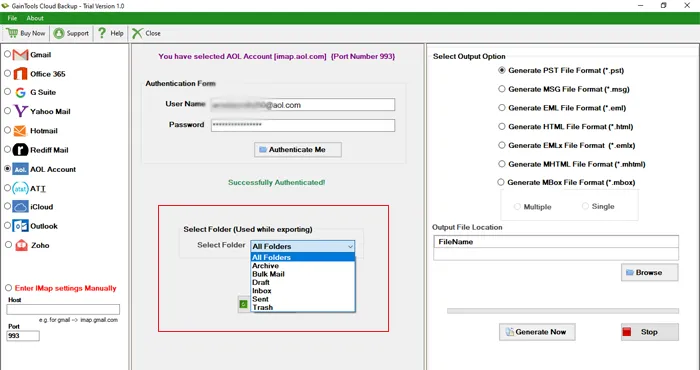This screenshot has height=370, width=700.
Task: Select Enter IMap settings Manually radio button
Action: pyautogui.click(x=8, y=288)
